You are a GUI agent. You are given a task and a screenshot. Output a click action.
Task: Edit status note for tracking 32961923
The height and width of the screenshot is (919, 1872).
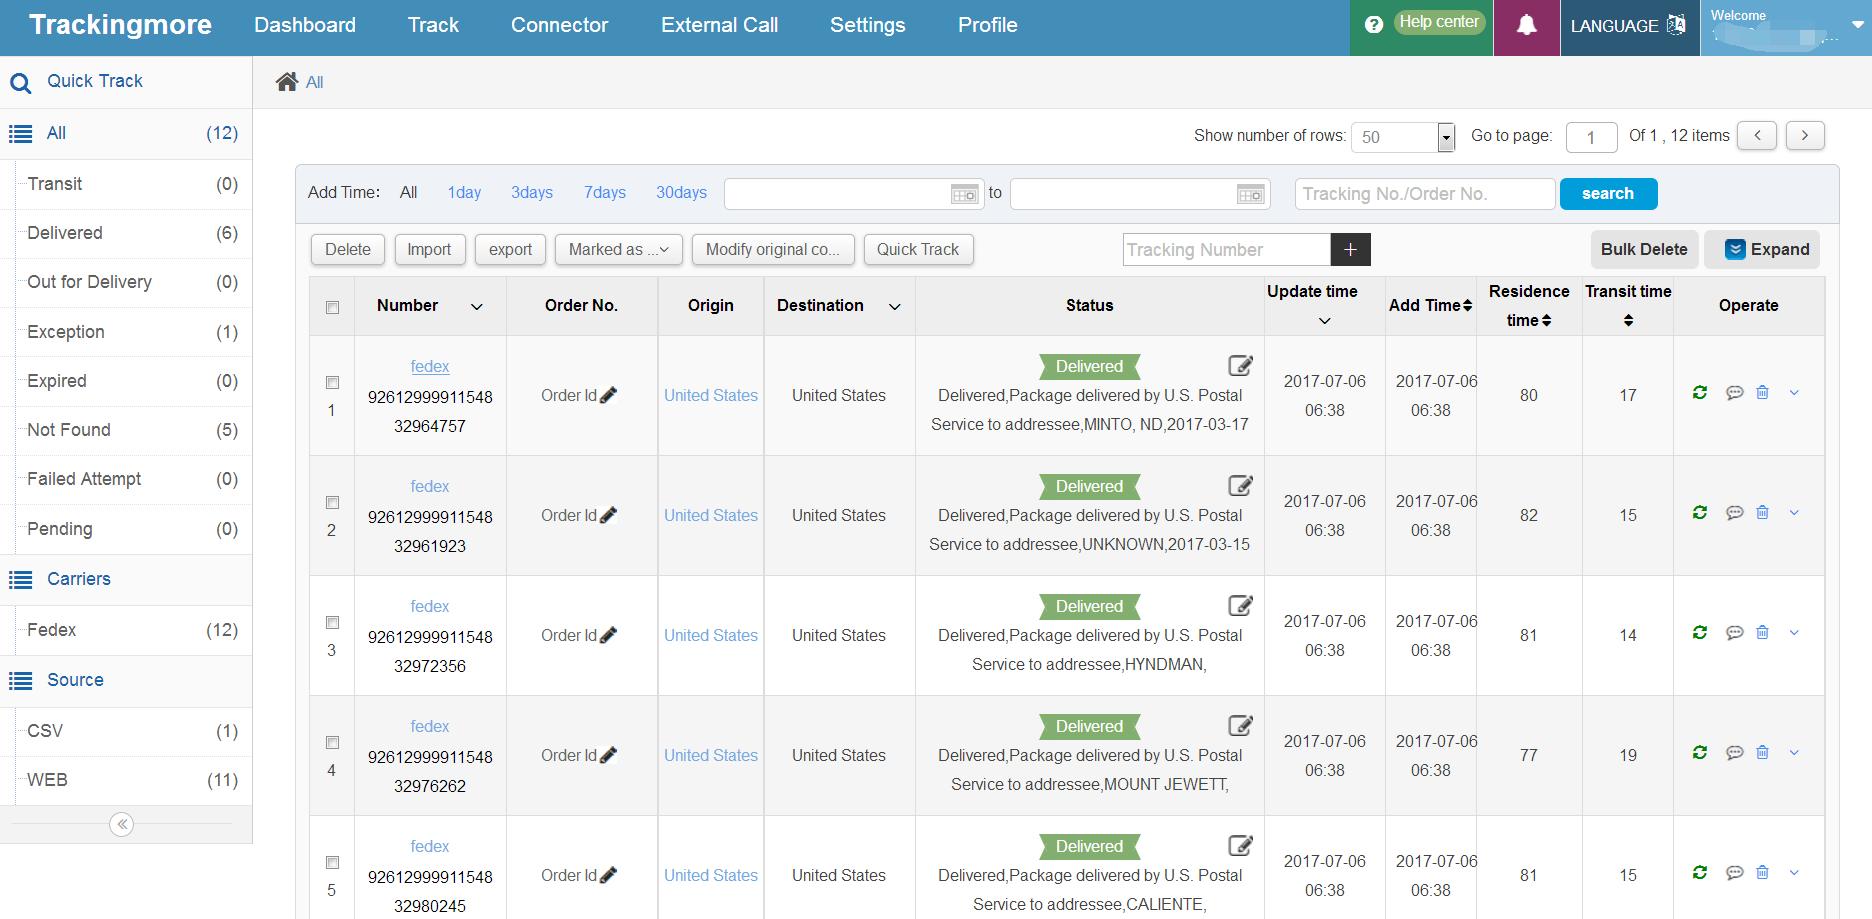tap(1240, 486)
